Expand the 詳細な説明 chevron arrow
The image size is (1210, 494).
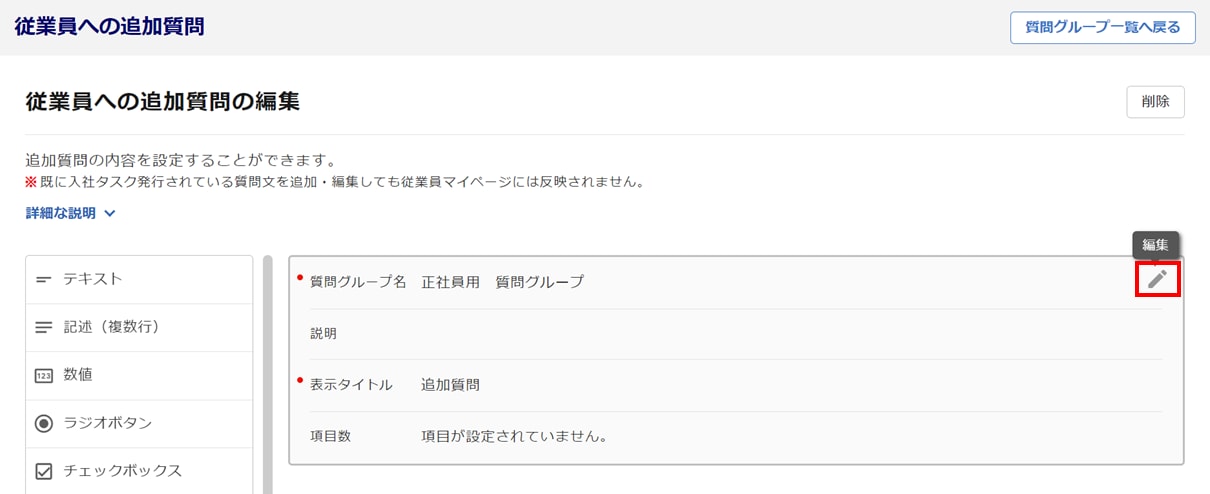(110, 213)
